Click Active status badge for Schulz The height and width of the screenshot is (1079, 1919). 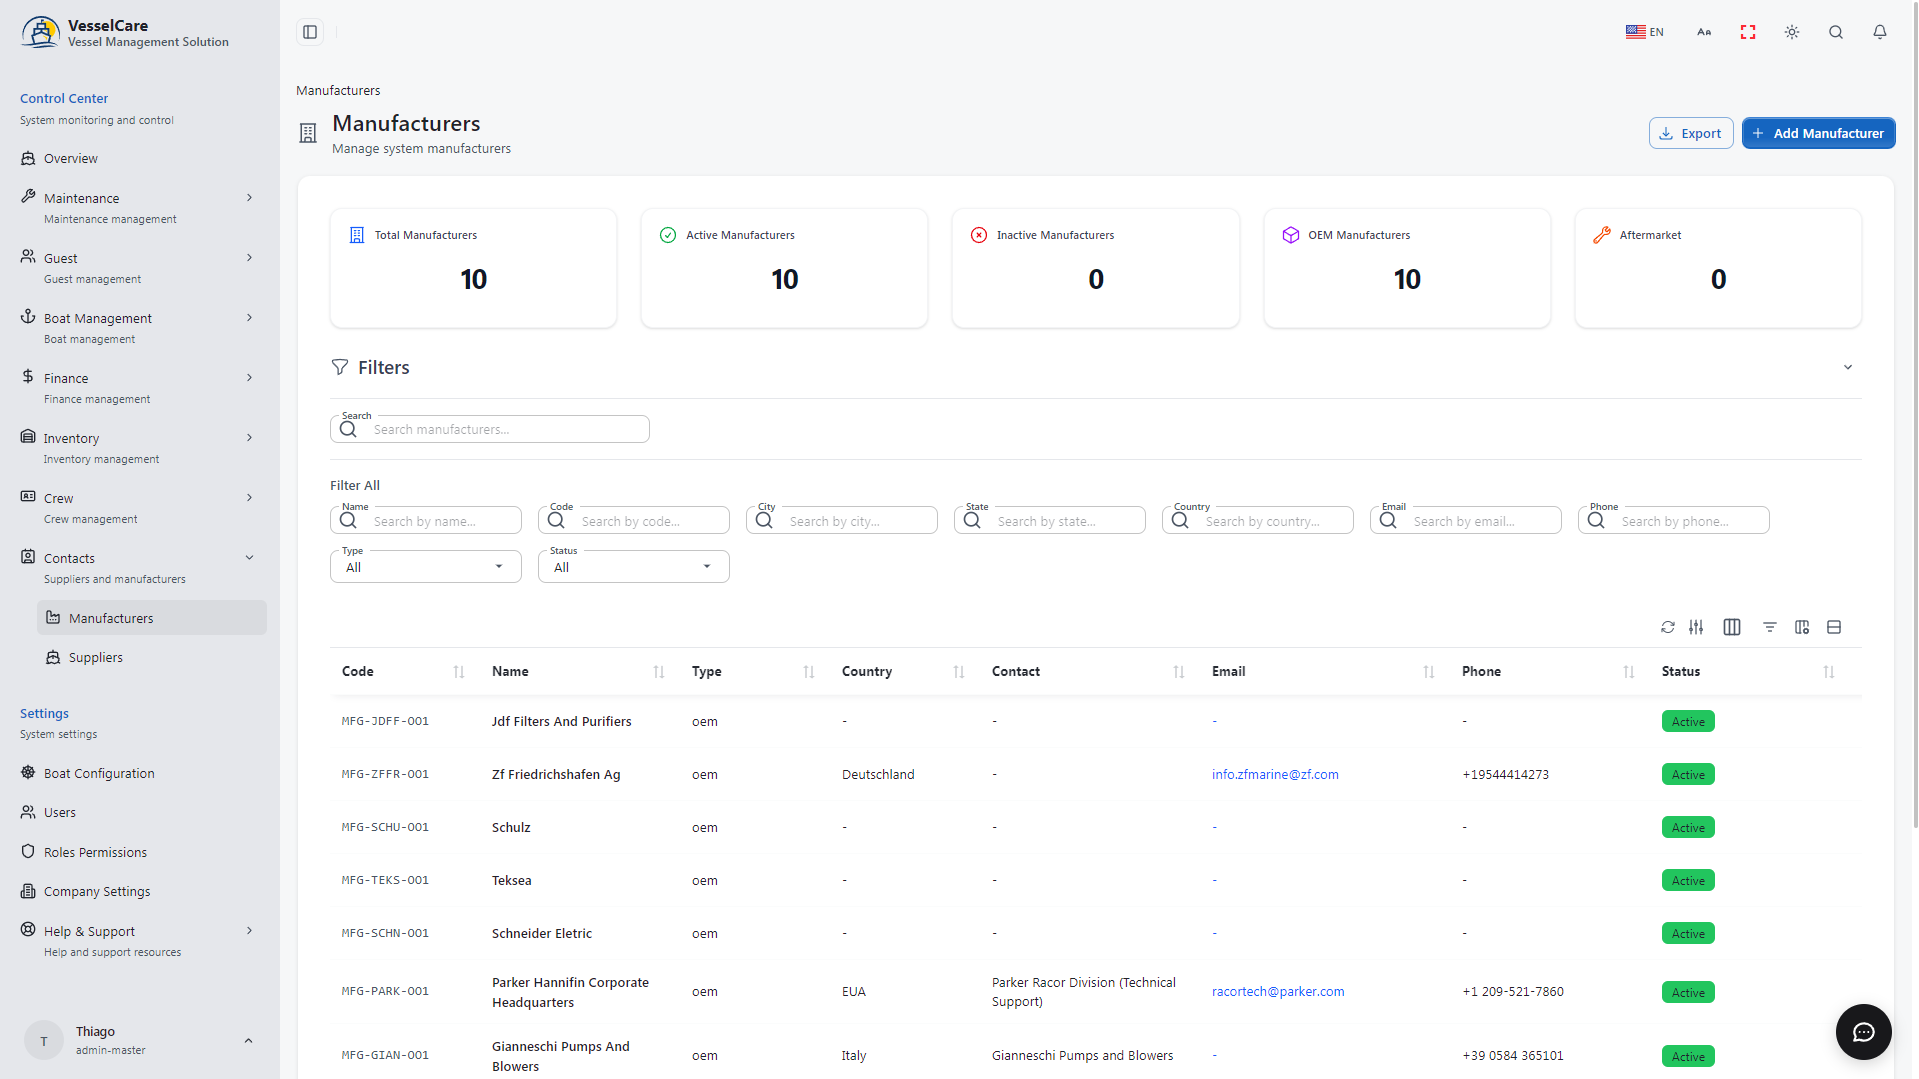[1688, 827]
